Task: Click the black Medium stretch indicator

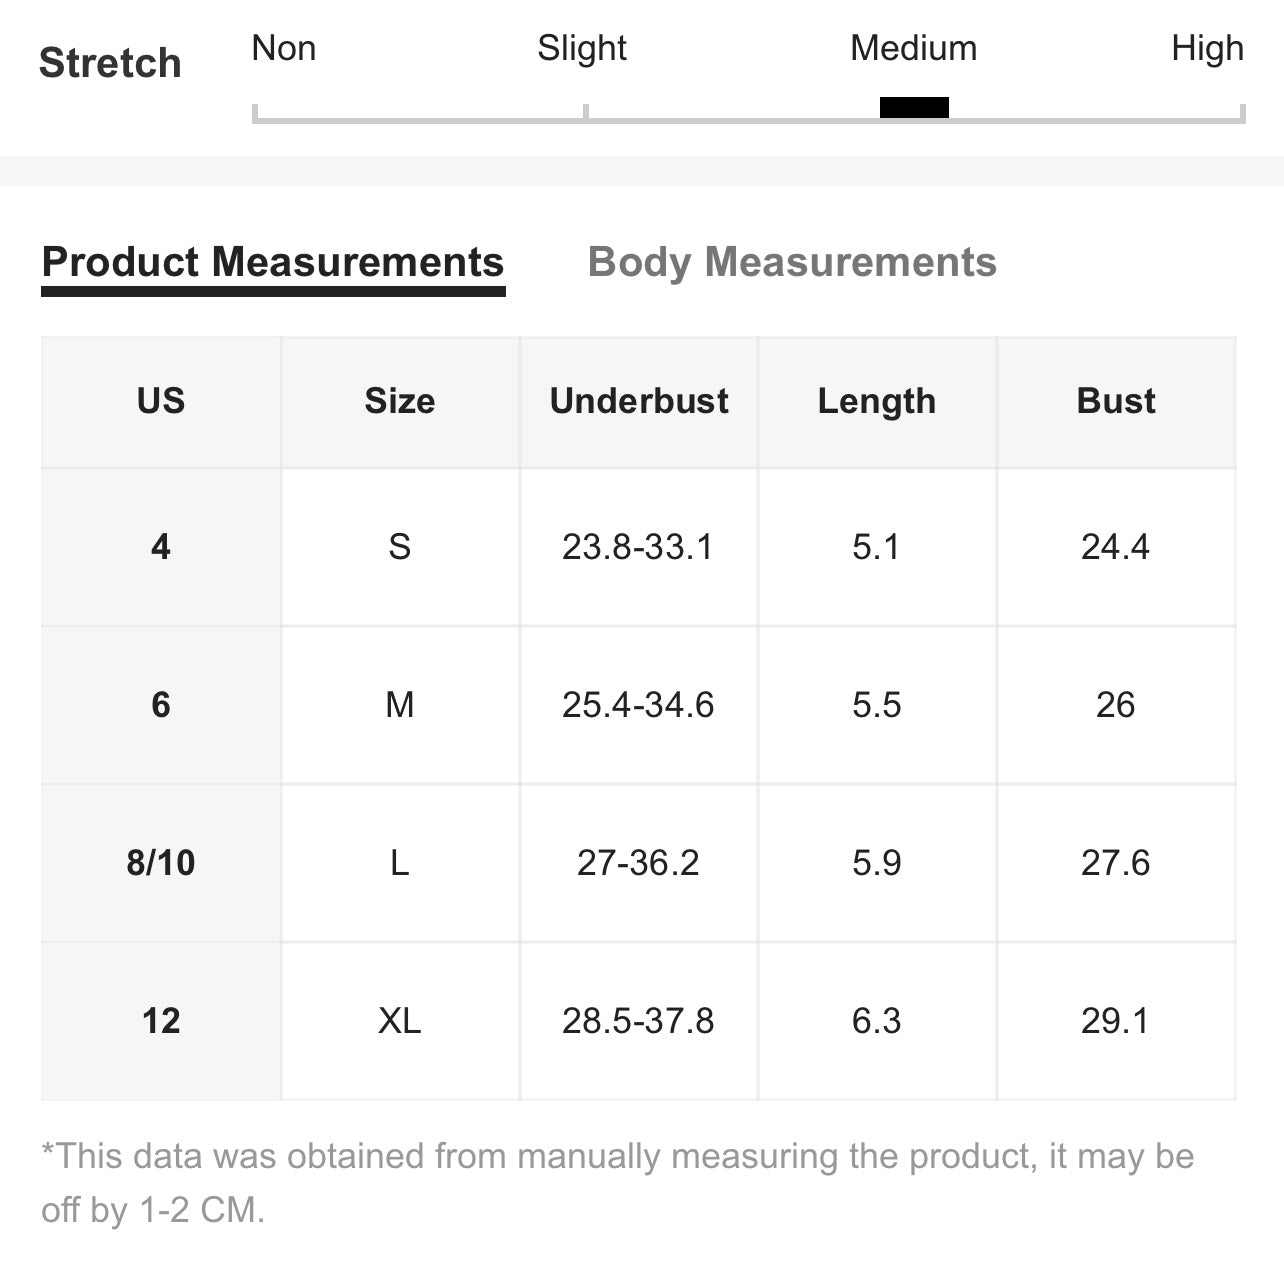Action: pyautogui.click(x=914, y=107)
